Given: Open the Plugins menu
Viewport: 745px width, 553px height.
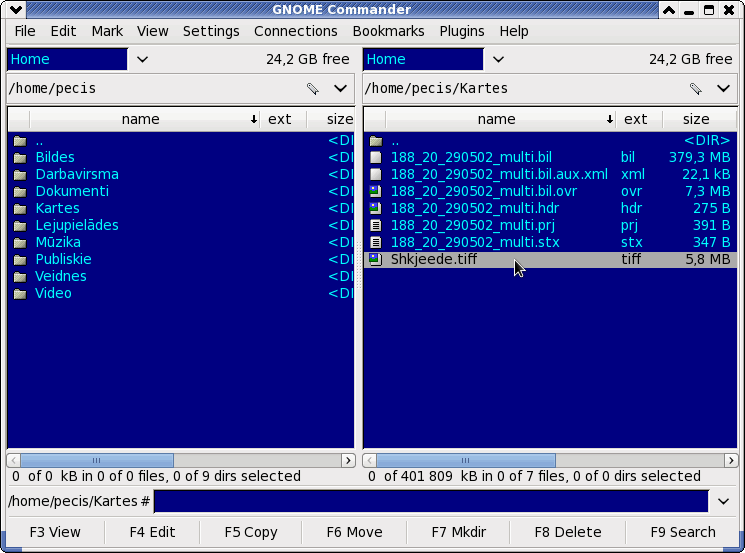Looking at the screenshot, I should pos(462,31).
